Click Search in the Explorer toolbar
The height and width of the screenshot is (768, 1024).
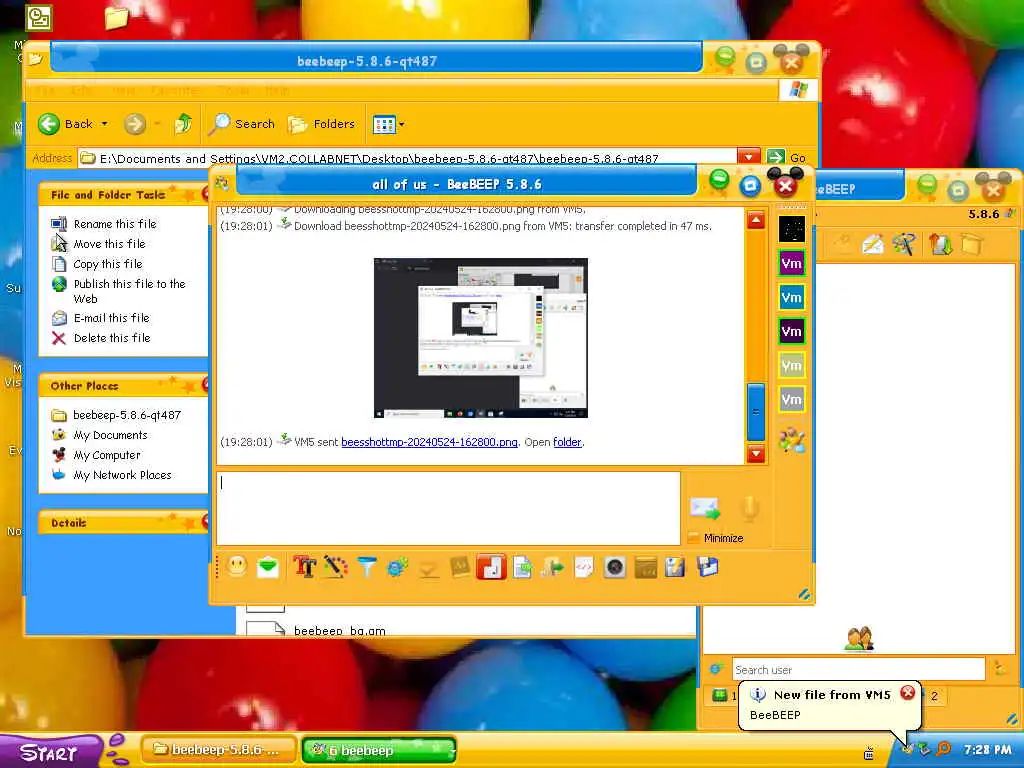coord(242,123)
